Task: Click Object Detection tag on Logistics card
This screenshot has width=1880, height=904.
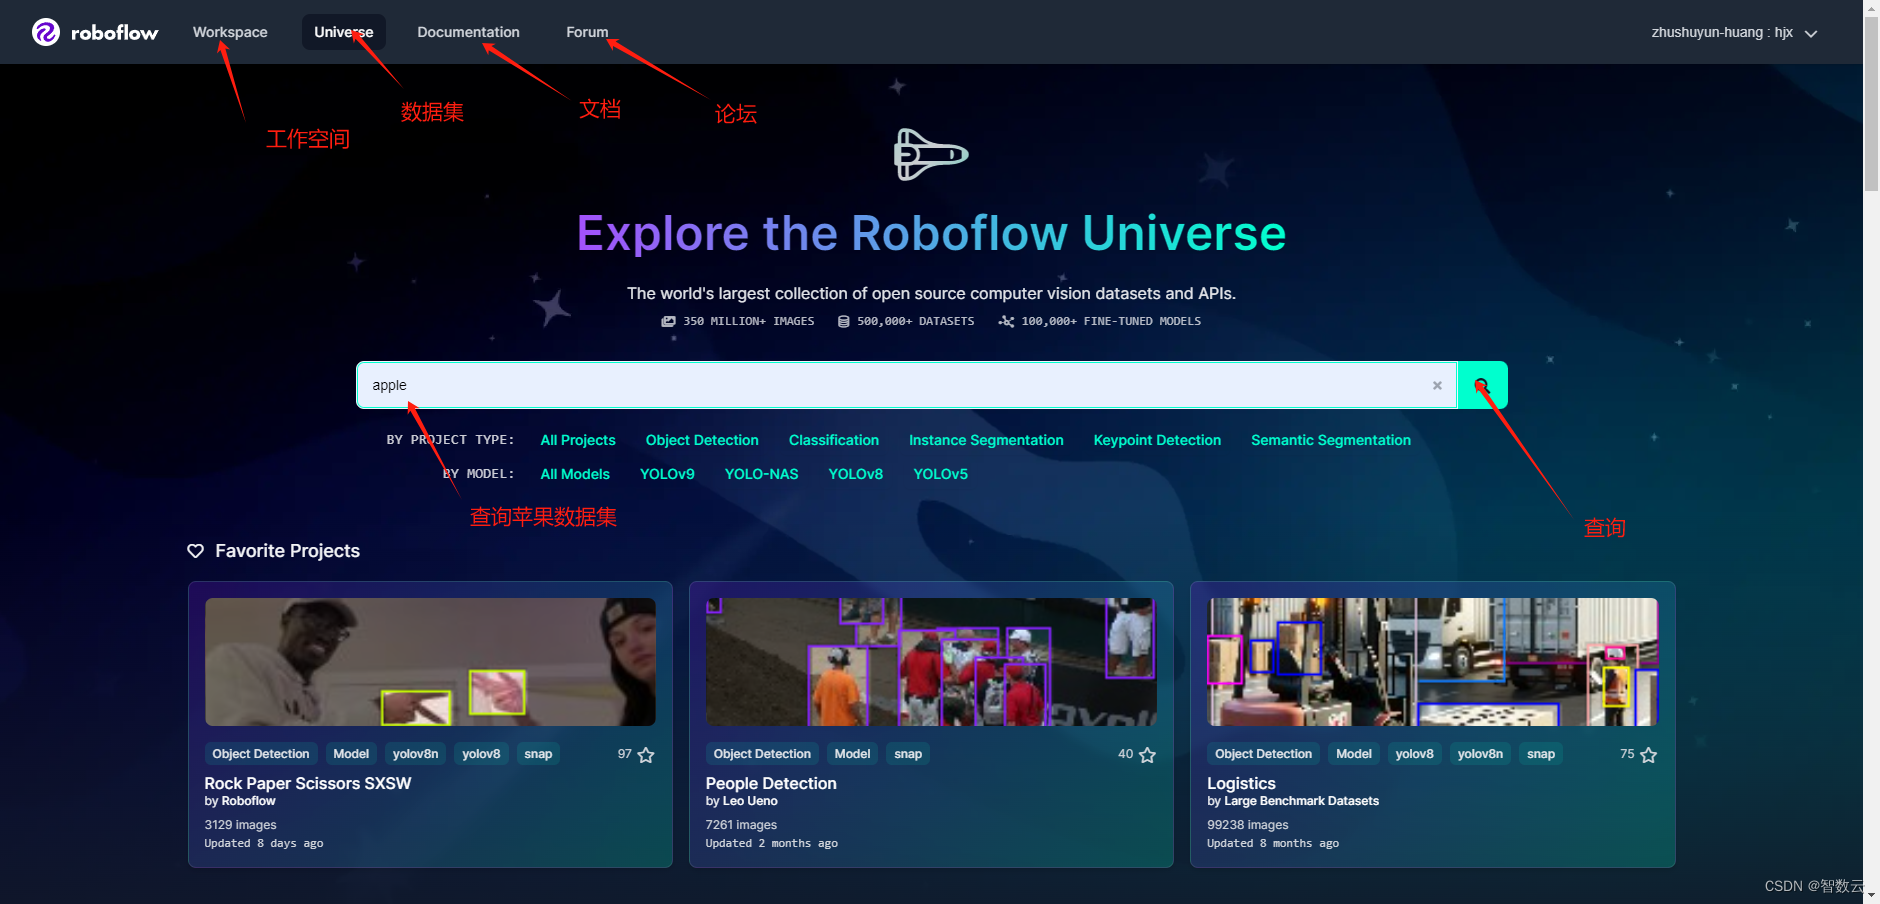Action: coord(1263,754)
